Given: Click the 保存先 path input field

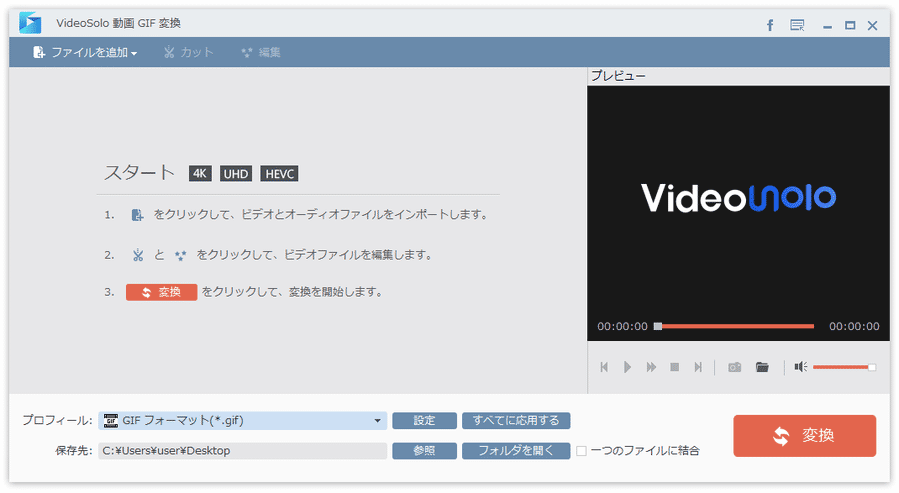Looking at the screenshot, I should 243,451.
